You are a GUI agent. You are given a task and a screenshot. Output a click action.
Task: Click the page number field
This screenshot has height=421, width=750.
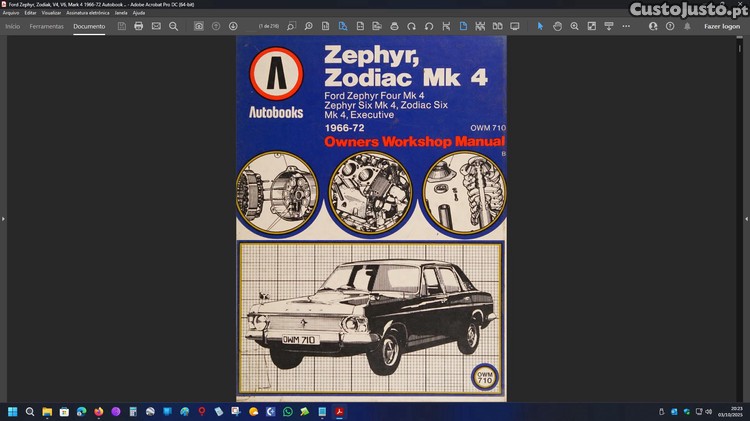pyautogui.click(x=268, y=26)
